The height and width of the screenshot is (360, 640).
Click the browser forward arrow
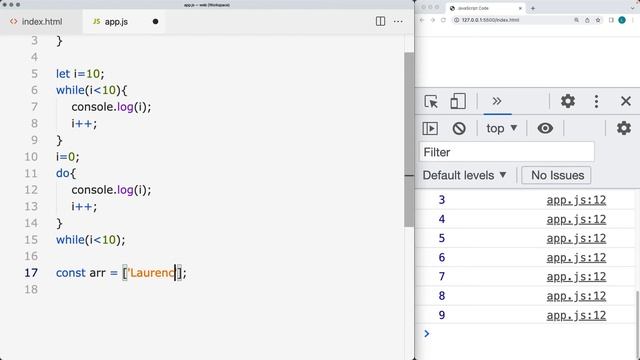click(433, 20)
